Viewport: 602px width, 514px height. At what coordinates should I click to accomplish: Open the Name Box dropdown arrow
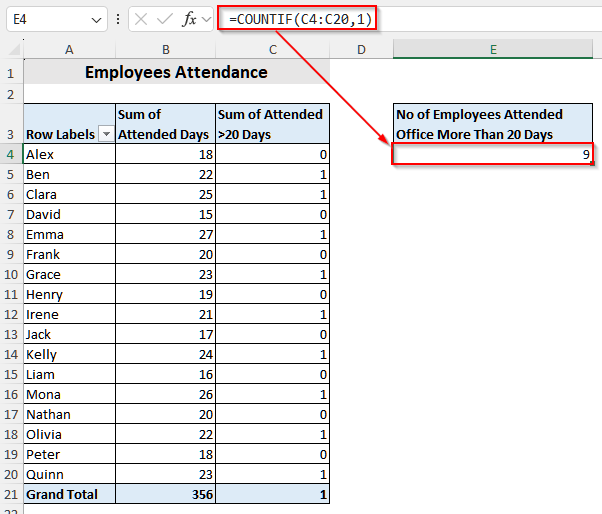point(95,19)
